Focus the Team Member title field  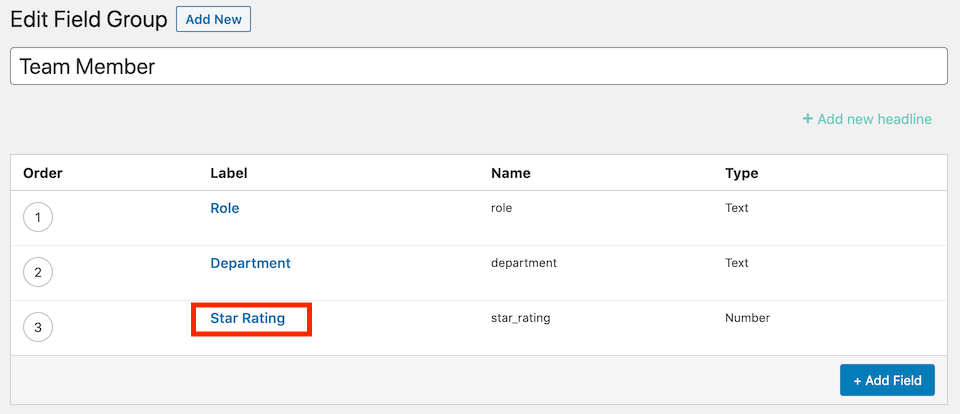[479, 66]
